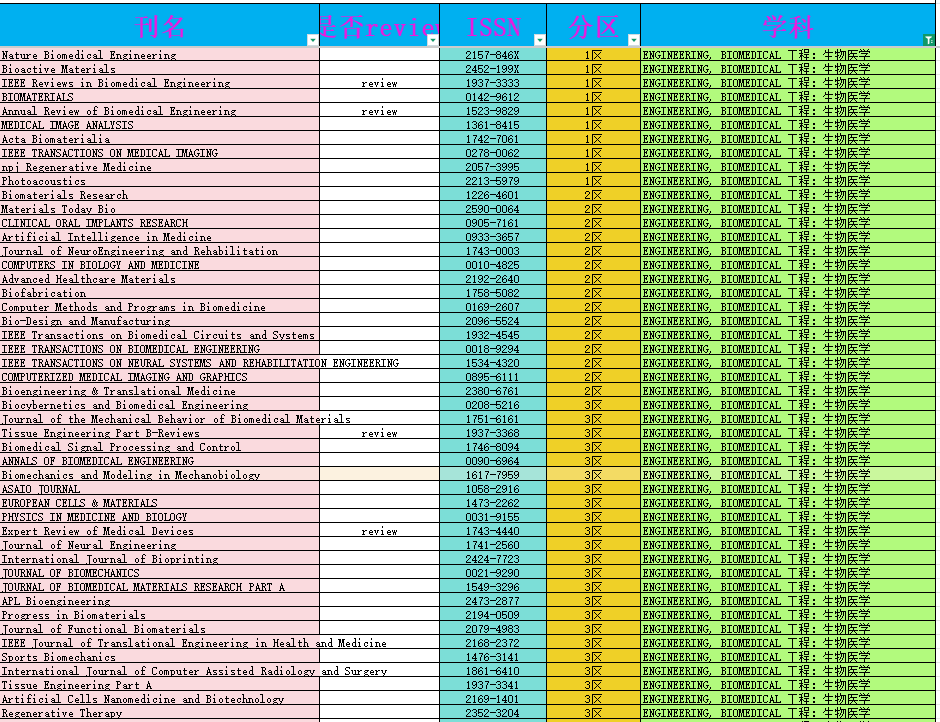Click 1区 cell in Photoacoustics row
Screen dimensions: 940x722
[x=593, y=180]
